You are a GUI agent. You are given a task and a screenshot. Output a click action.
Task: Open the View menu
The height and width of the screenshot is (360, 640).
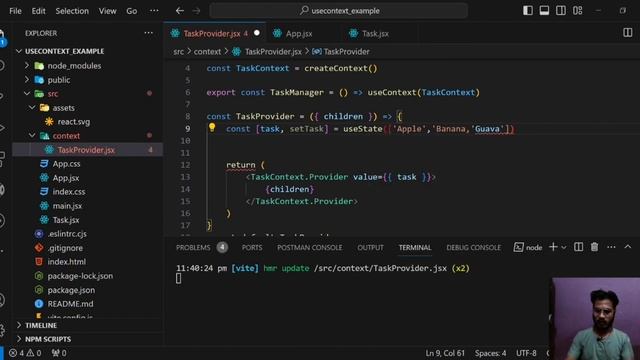[x=107, y=11]
